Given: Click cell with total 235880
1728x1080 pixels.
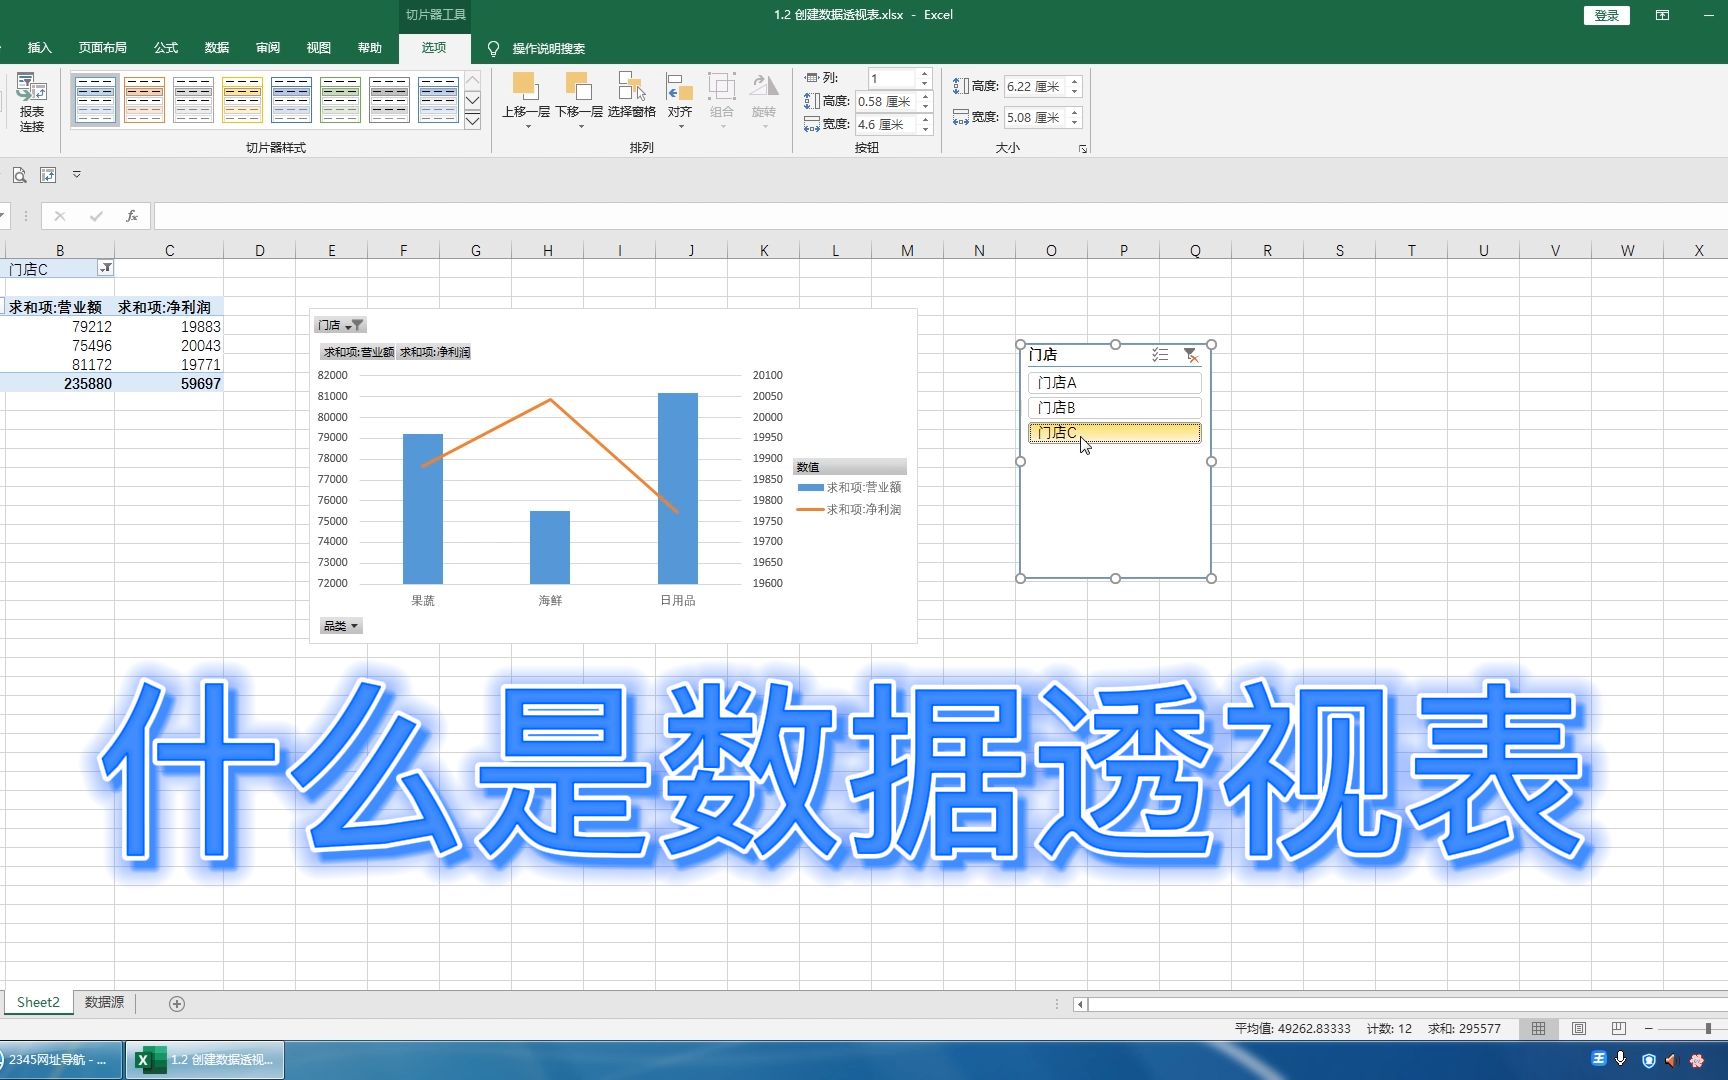Looking at the screenshot, I should [60, 383].
